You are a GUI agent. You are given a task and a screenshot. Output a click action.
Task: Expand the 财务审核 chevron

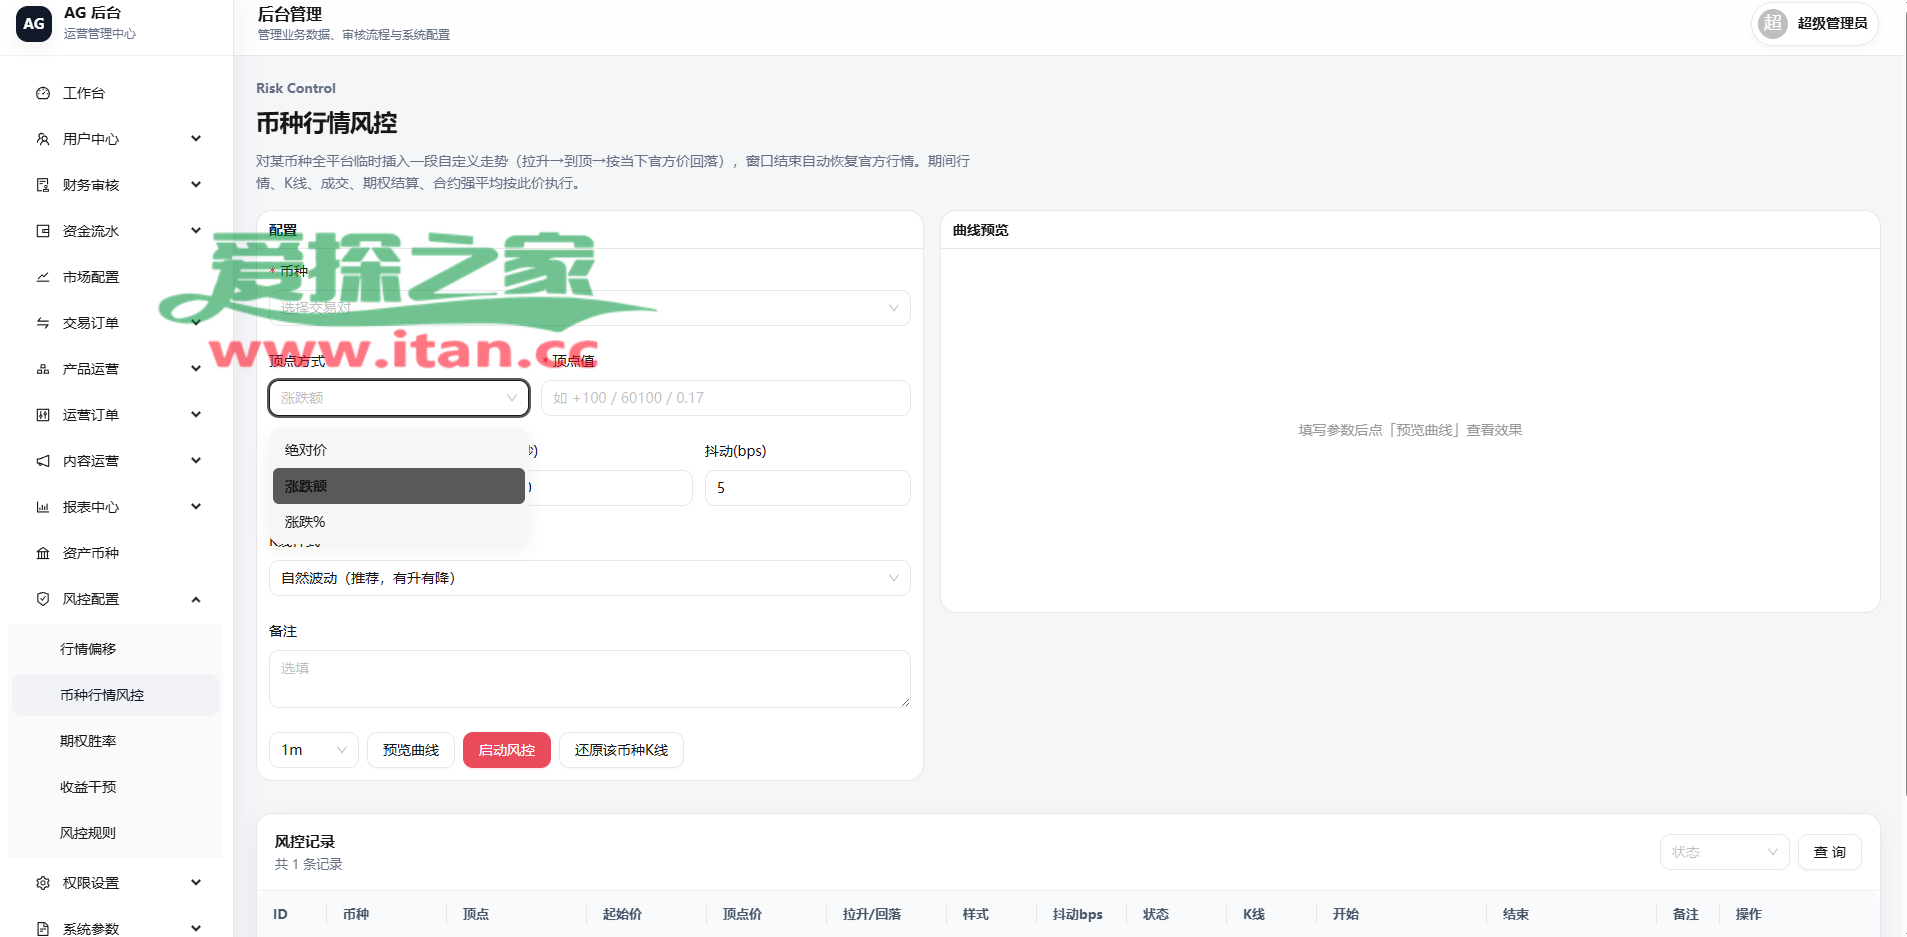(196, 185)
